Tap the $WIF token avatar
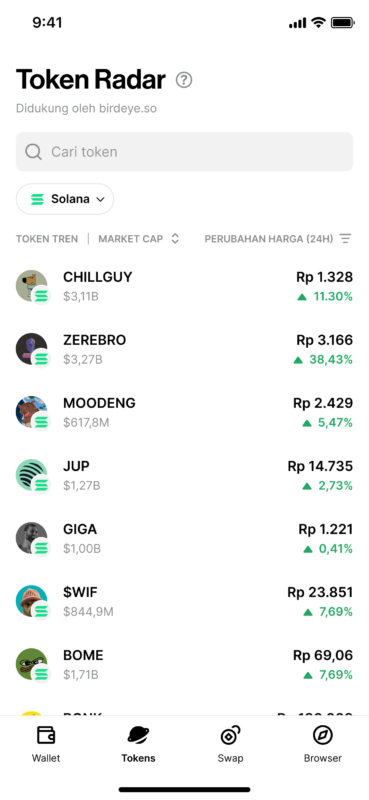 (32, 601)
